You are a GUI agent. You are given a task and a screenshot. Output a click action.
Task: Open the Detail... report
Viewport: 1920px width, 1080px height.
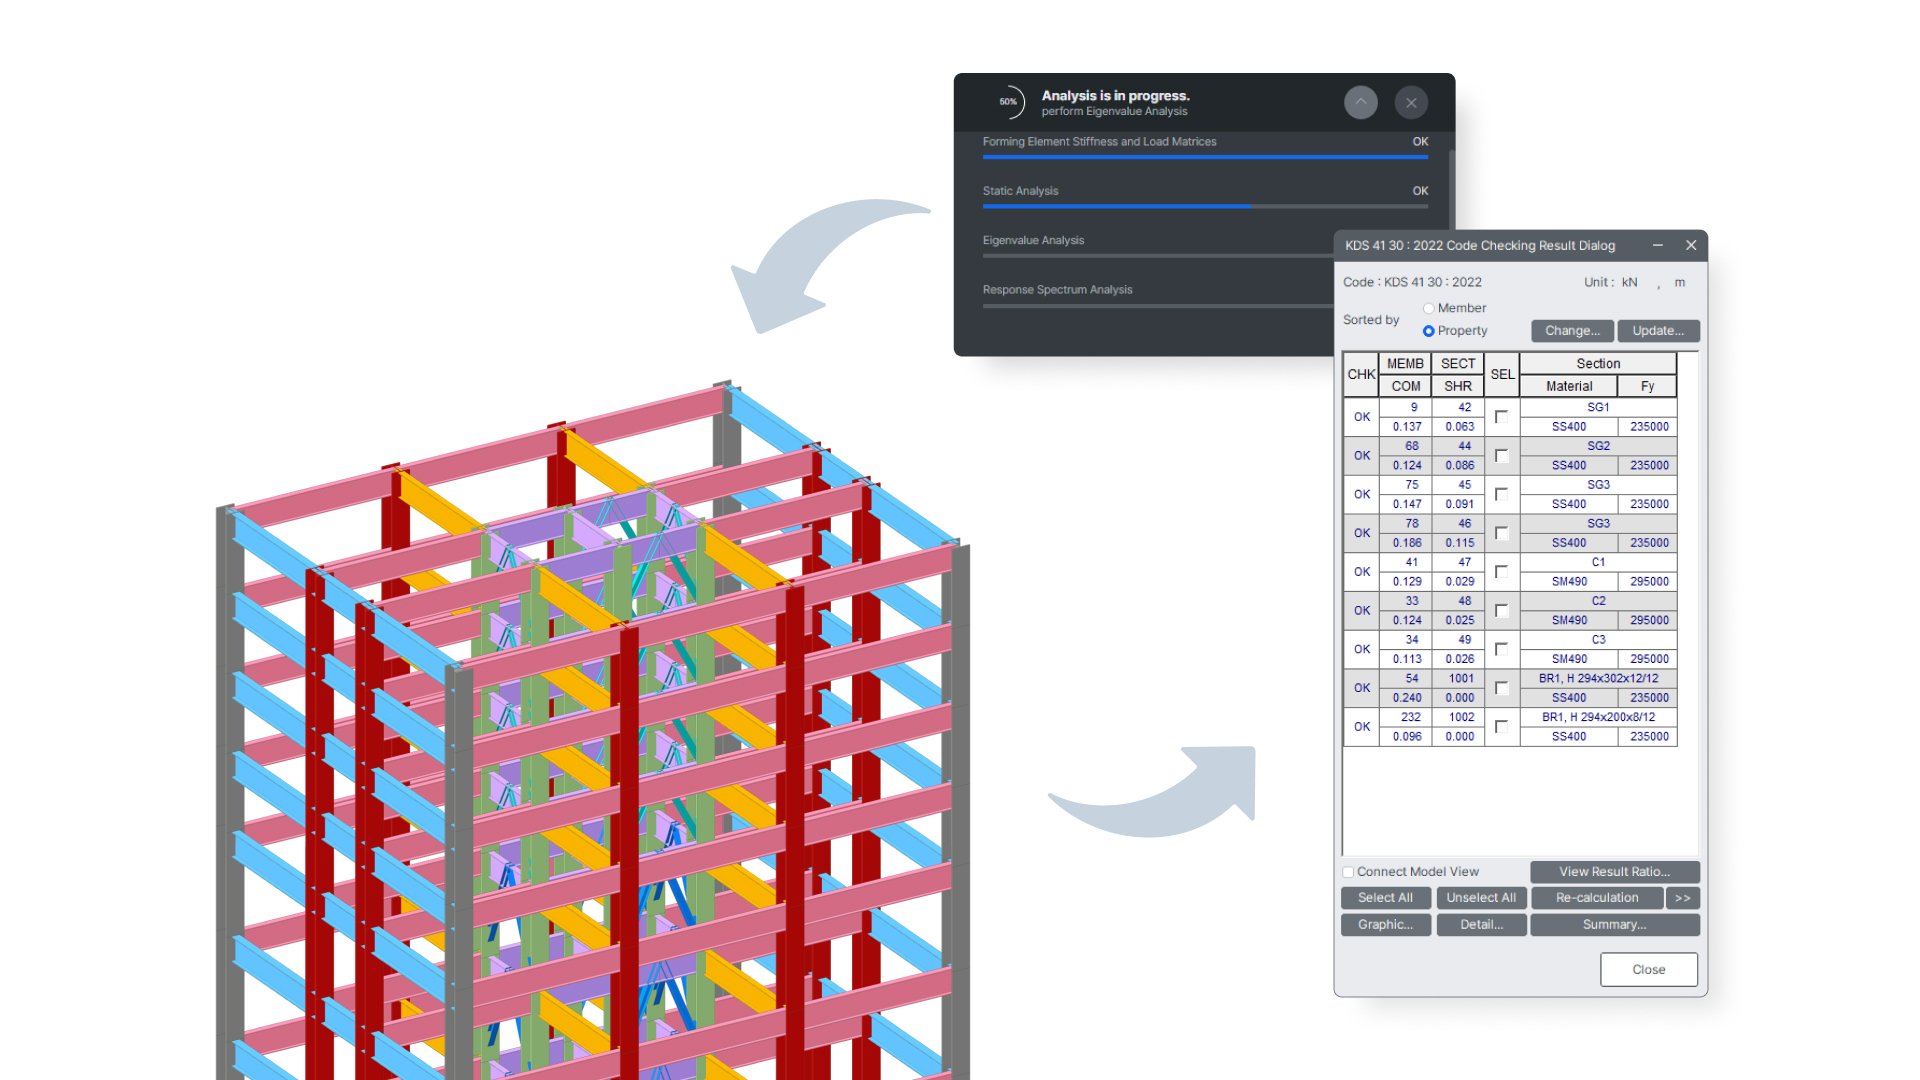click(1481, 925)
